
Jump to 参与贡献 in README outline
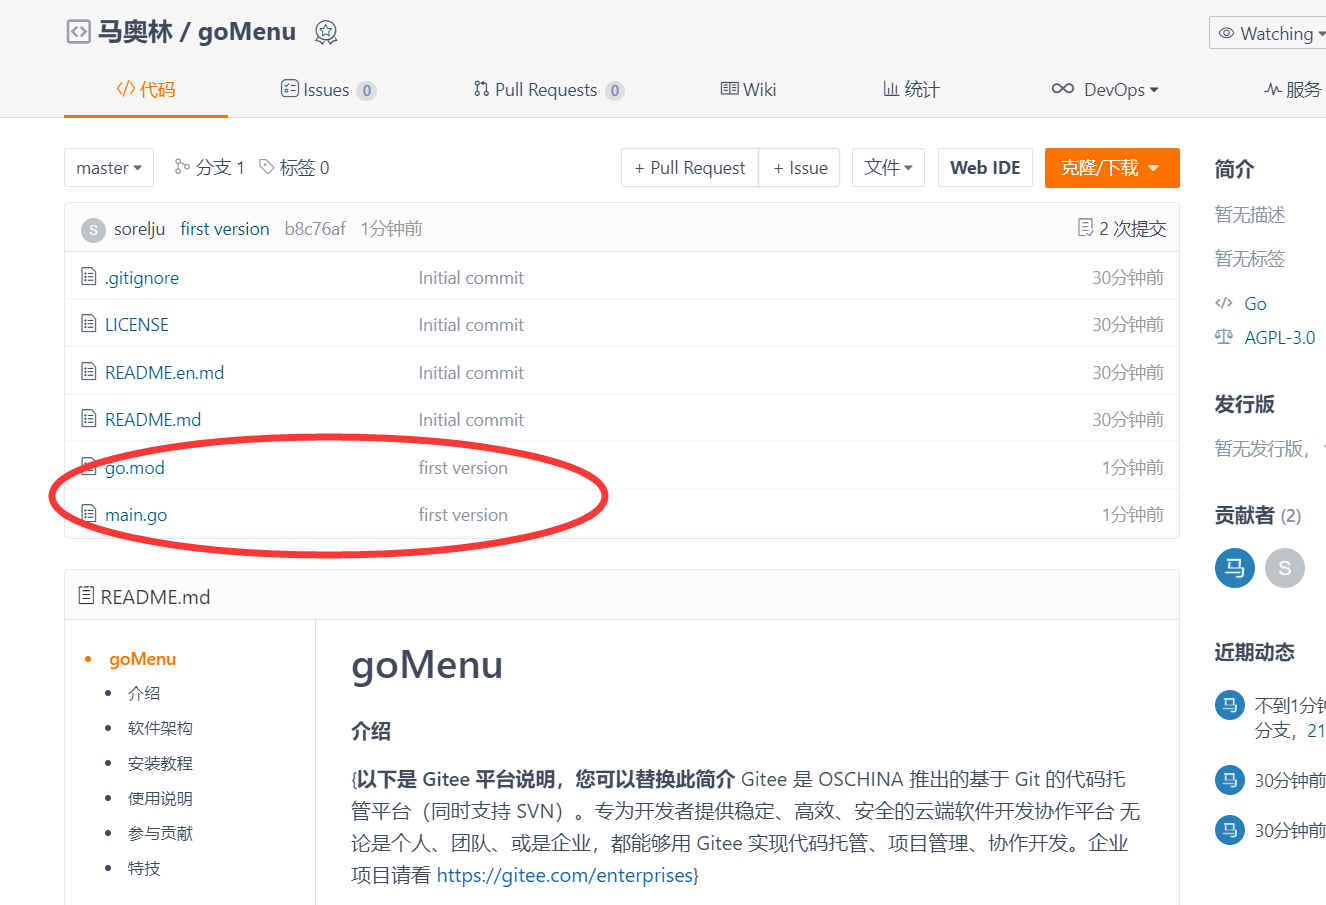tap(160, 833)
